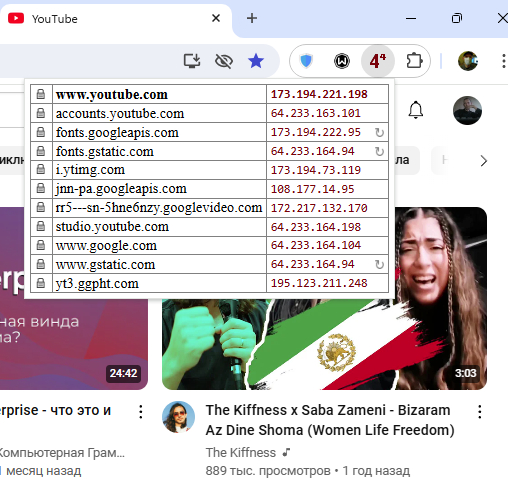Open the Chrome three-dot menu
The width and height of the screenshot is (508, 496).
[504, 61]
